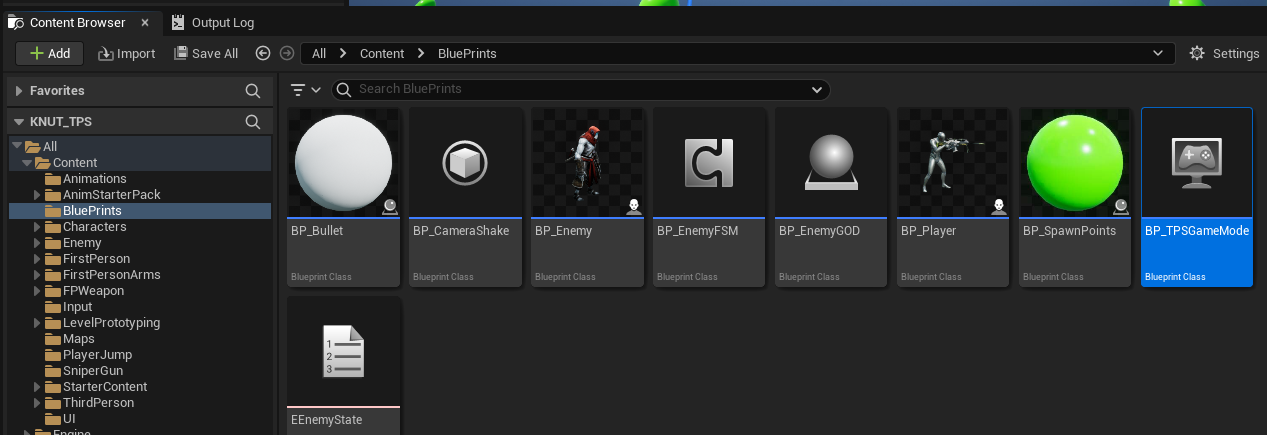This screenshot has width=1267, height=435.
Task: Click the BP_EnemyFSM asset name label
Action: (697, 231)
